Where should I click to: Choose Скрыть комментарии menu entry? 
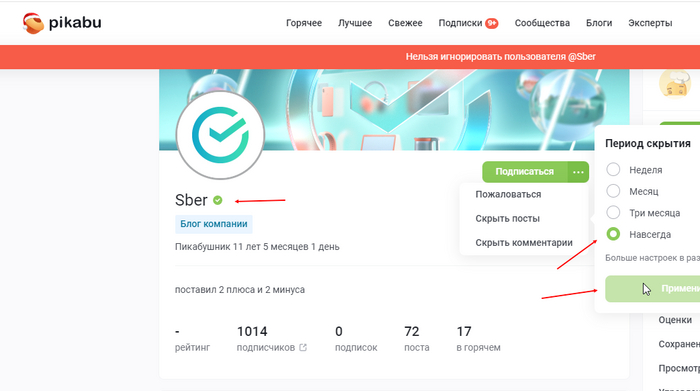point(524,242)
